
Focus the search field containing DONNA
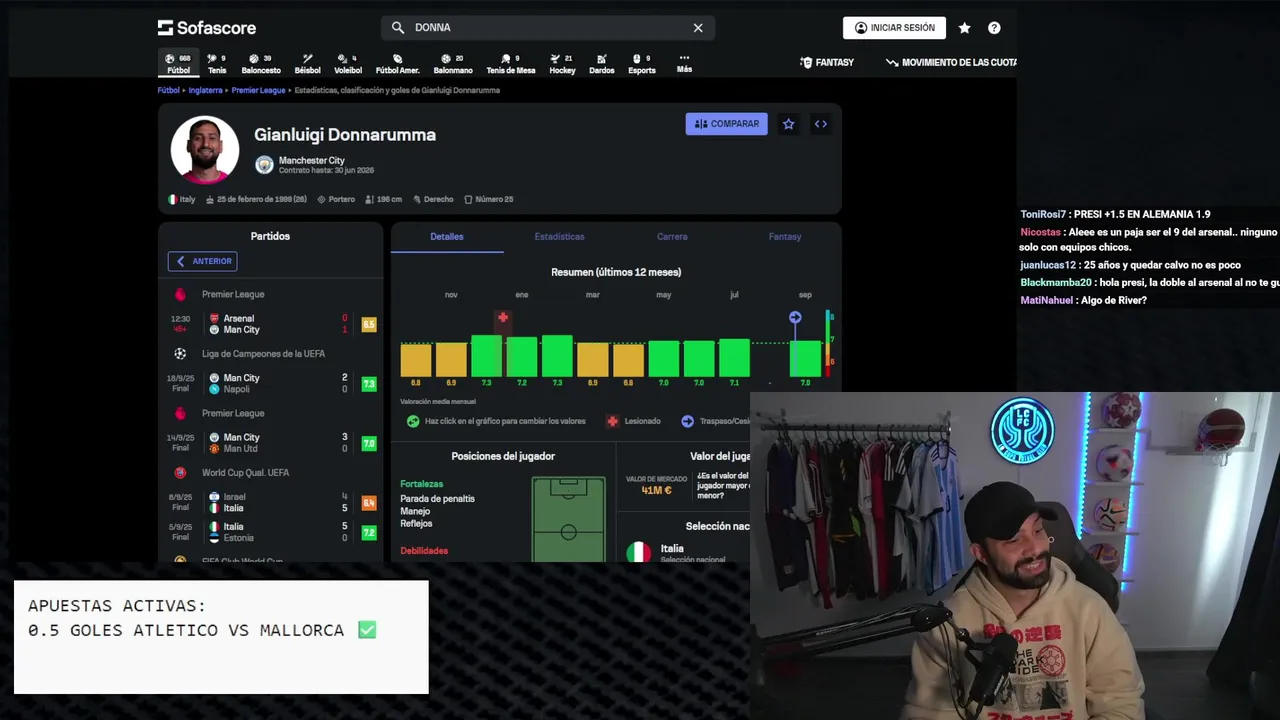coord(548,27)
